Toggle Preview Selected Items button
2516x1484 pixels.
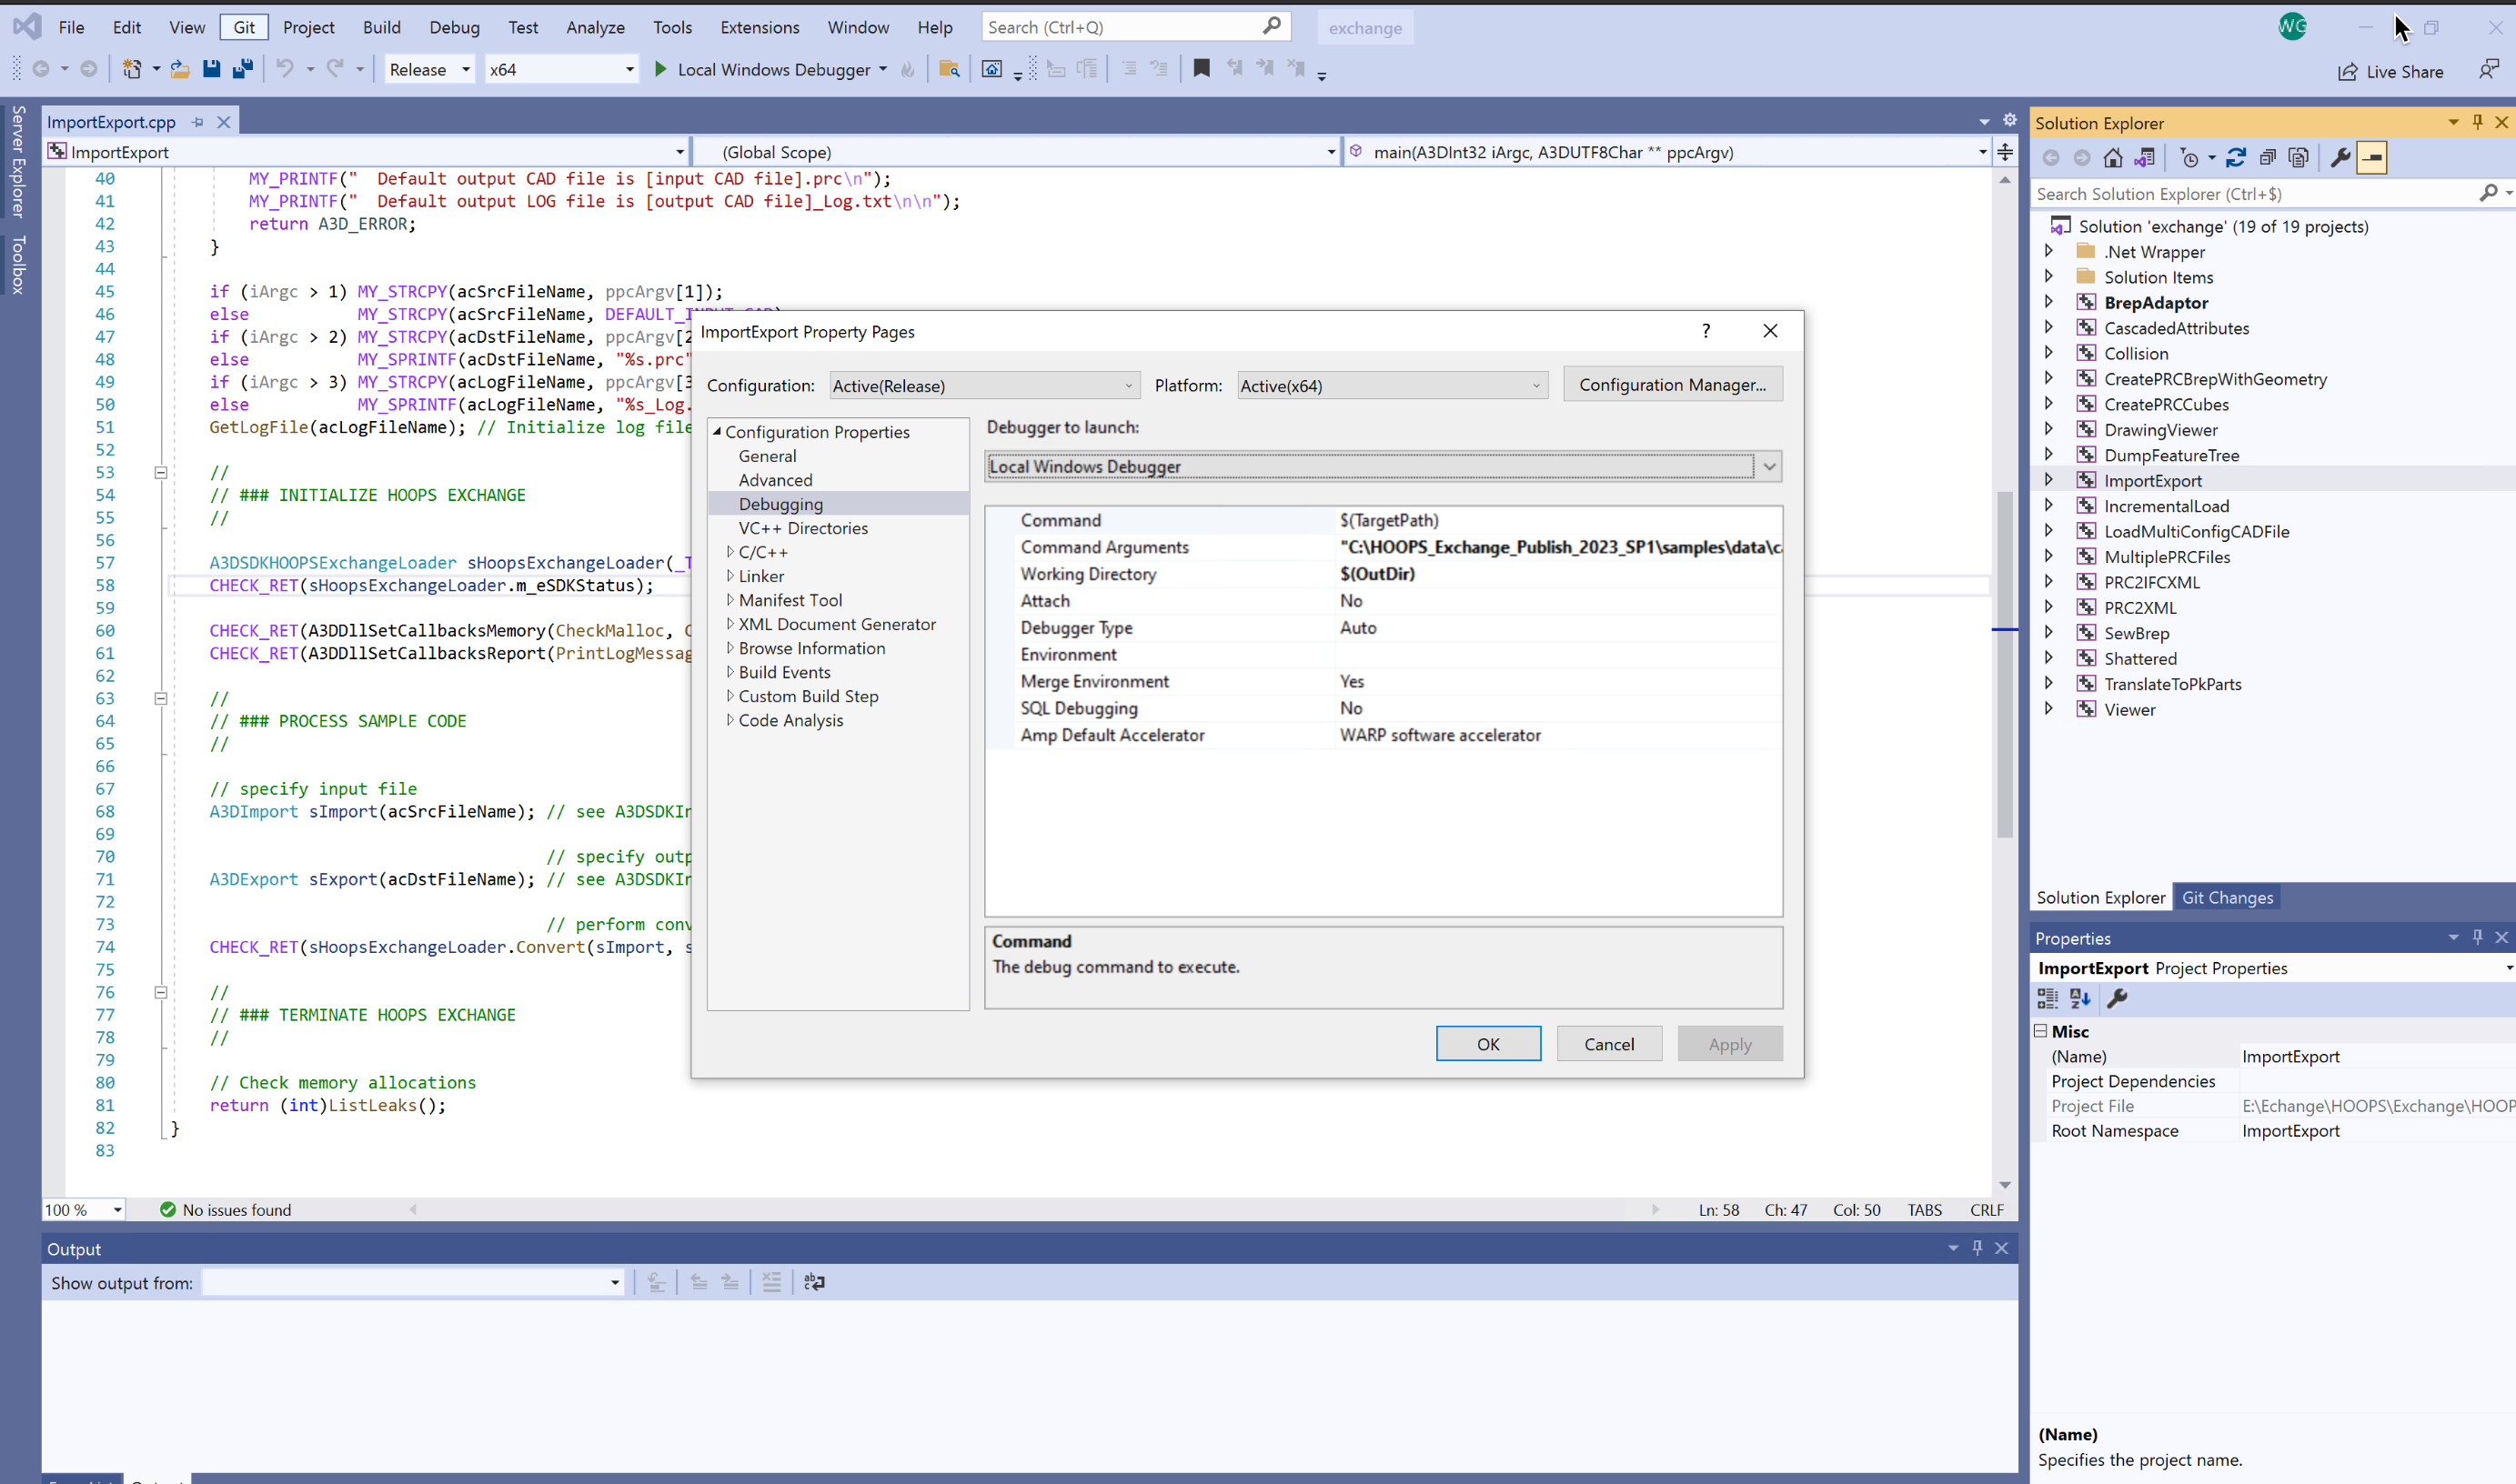2372,158
